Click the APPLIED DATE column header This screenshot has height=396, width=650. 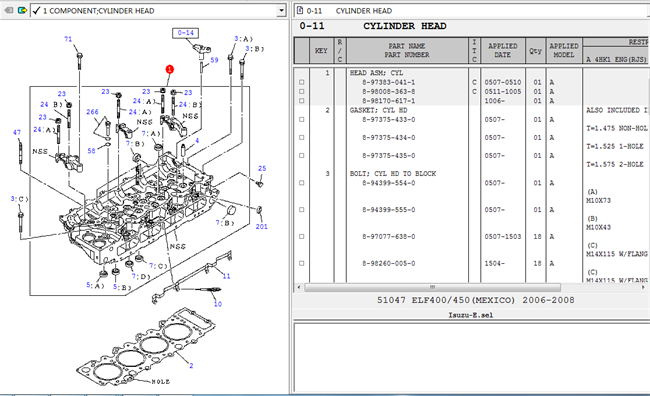coord(503,50)
